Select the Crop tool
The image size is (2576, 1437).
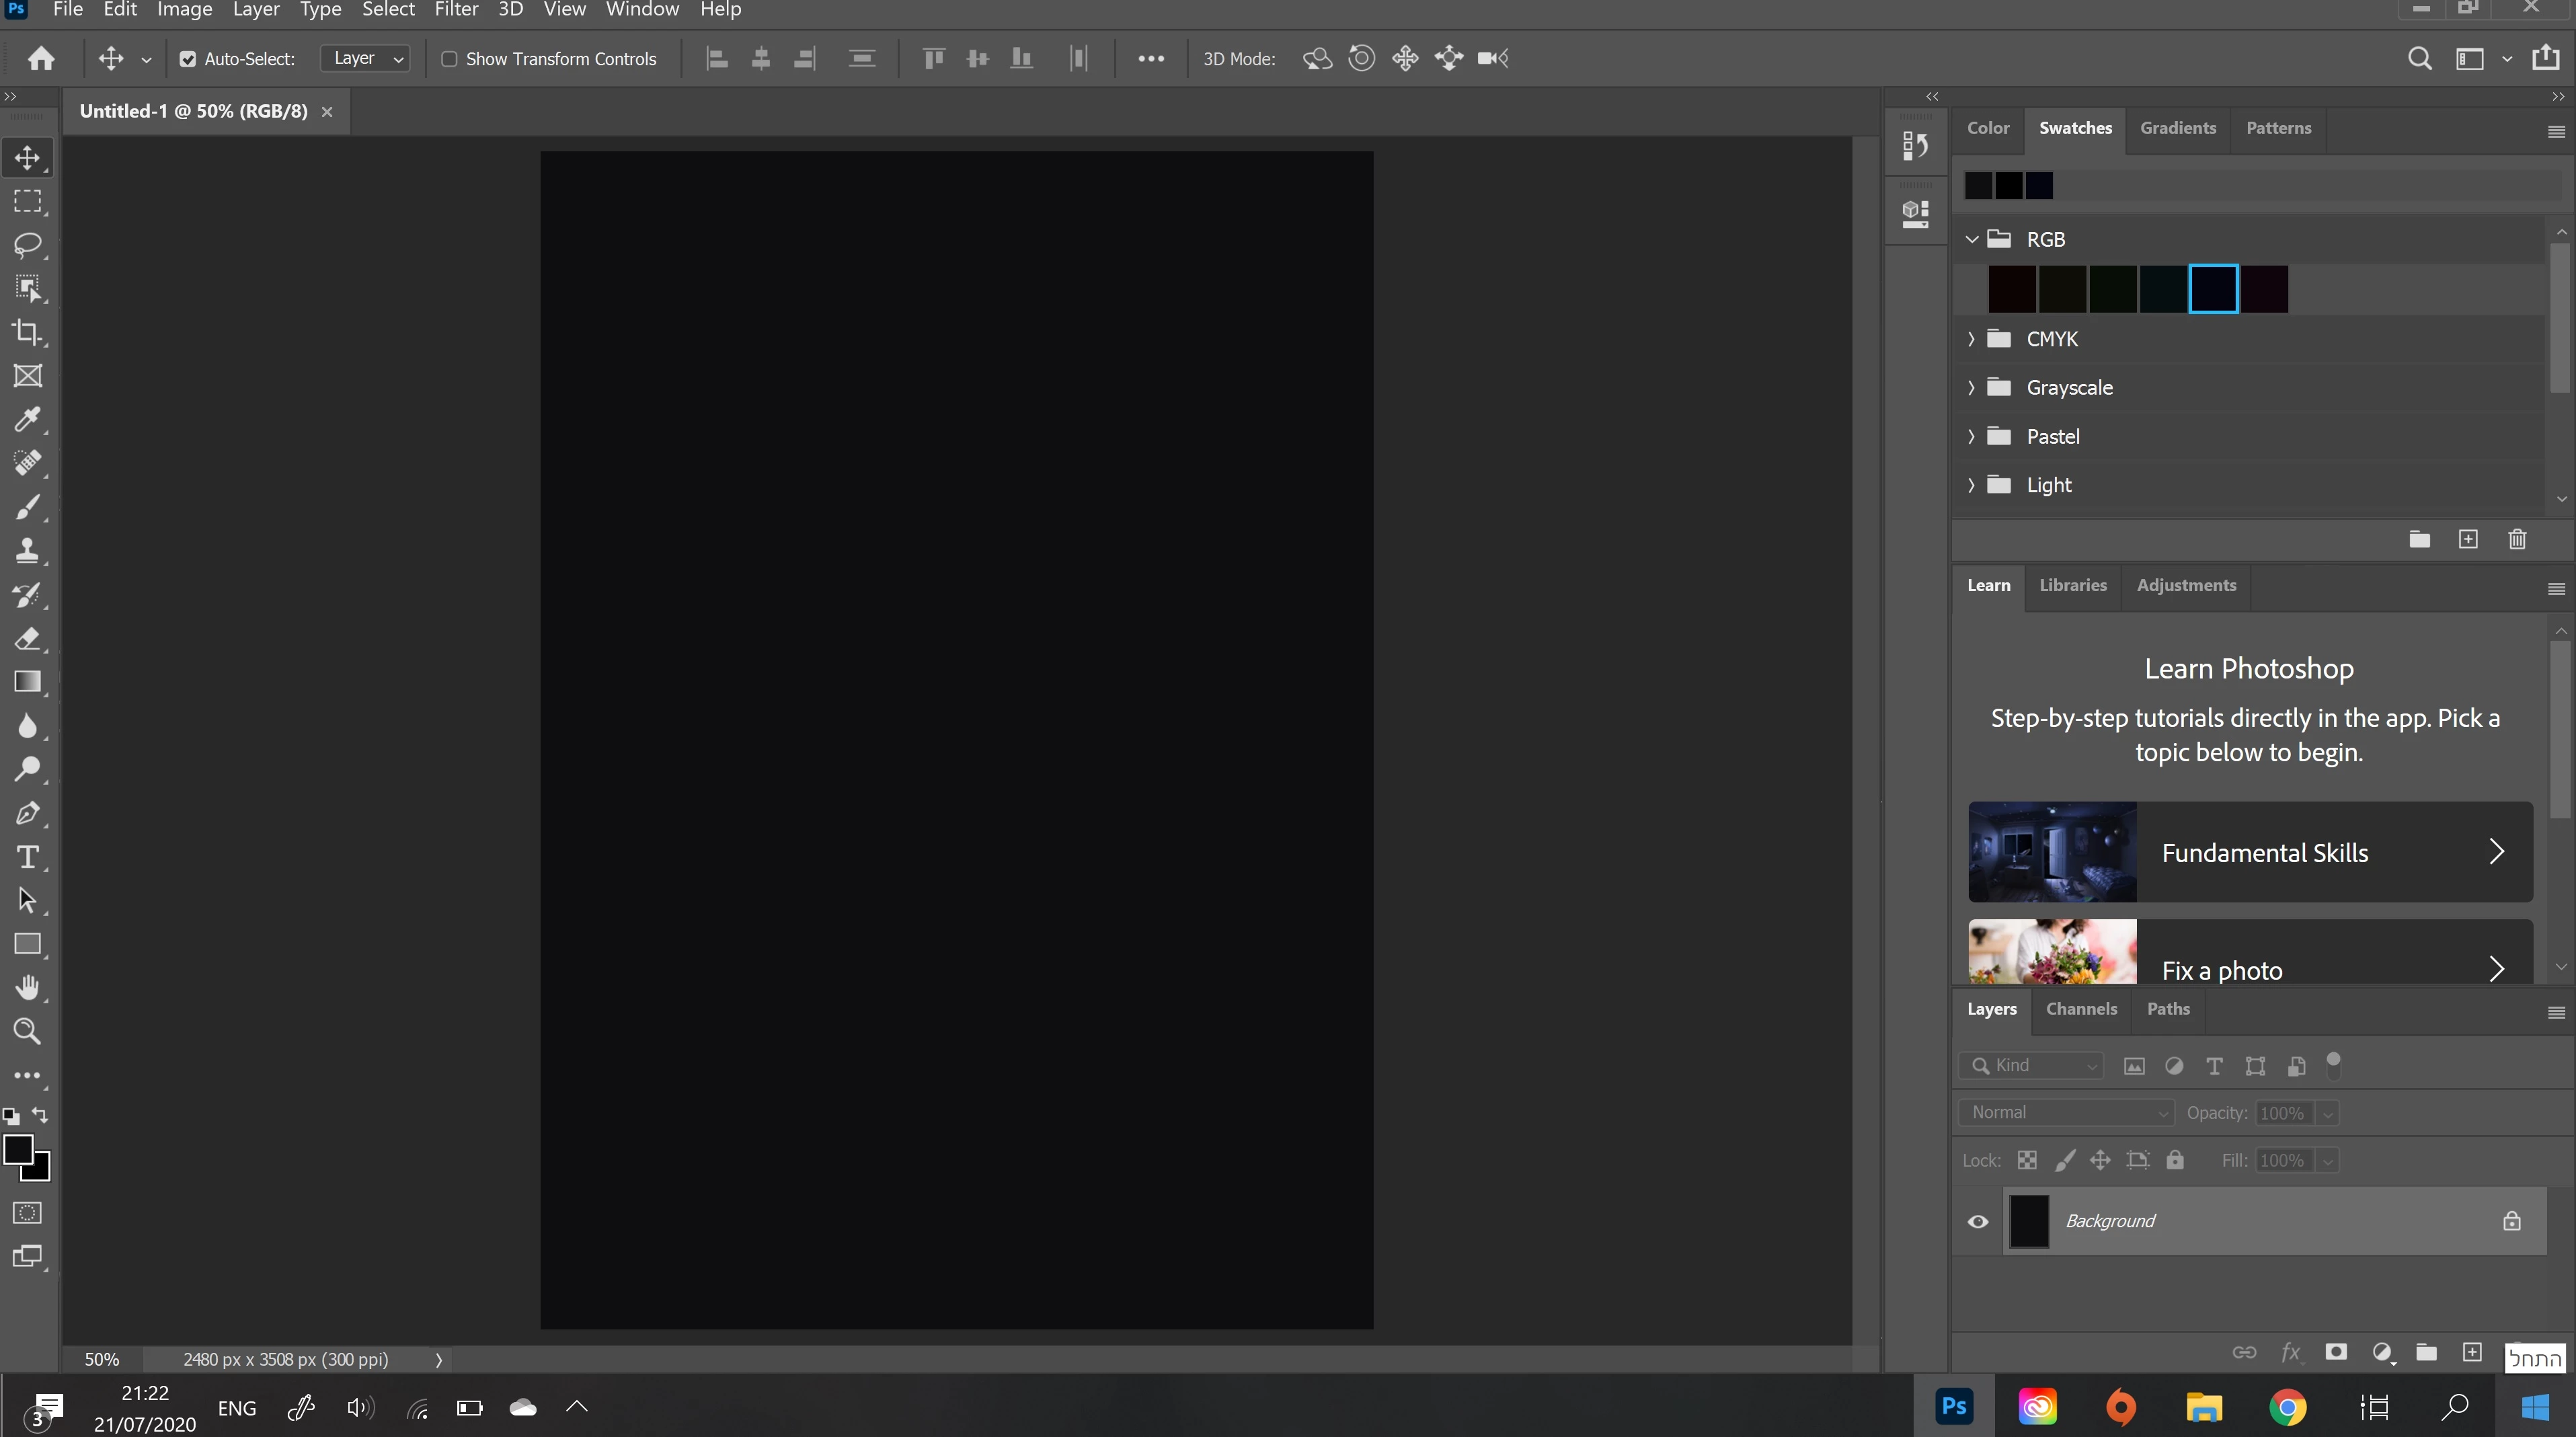tap(27, 332)
